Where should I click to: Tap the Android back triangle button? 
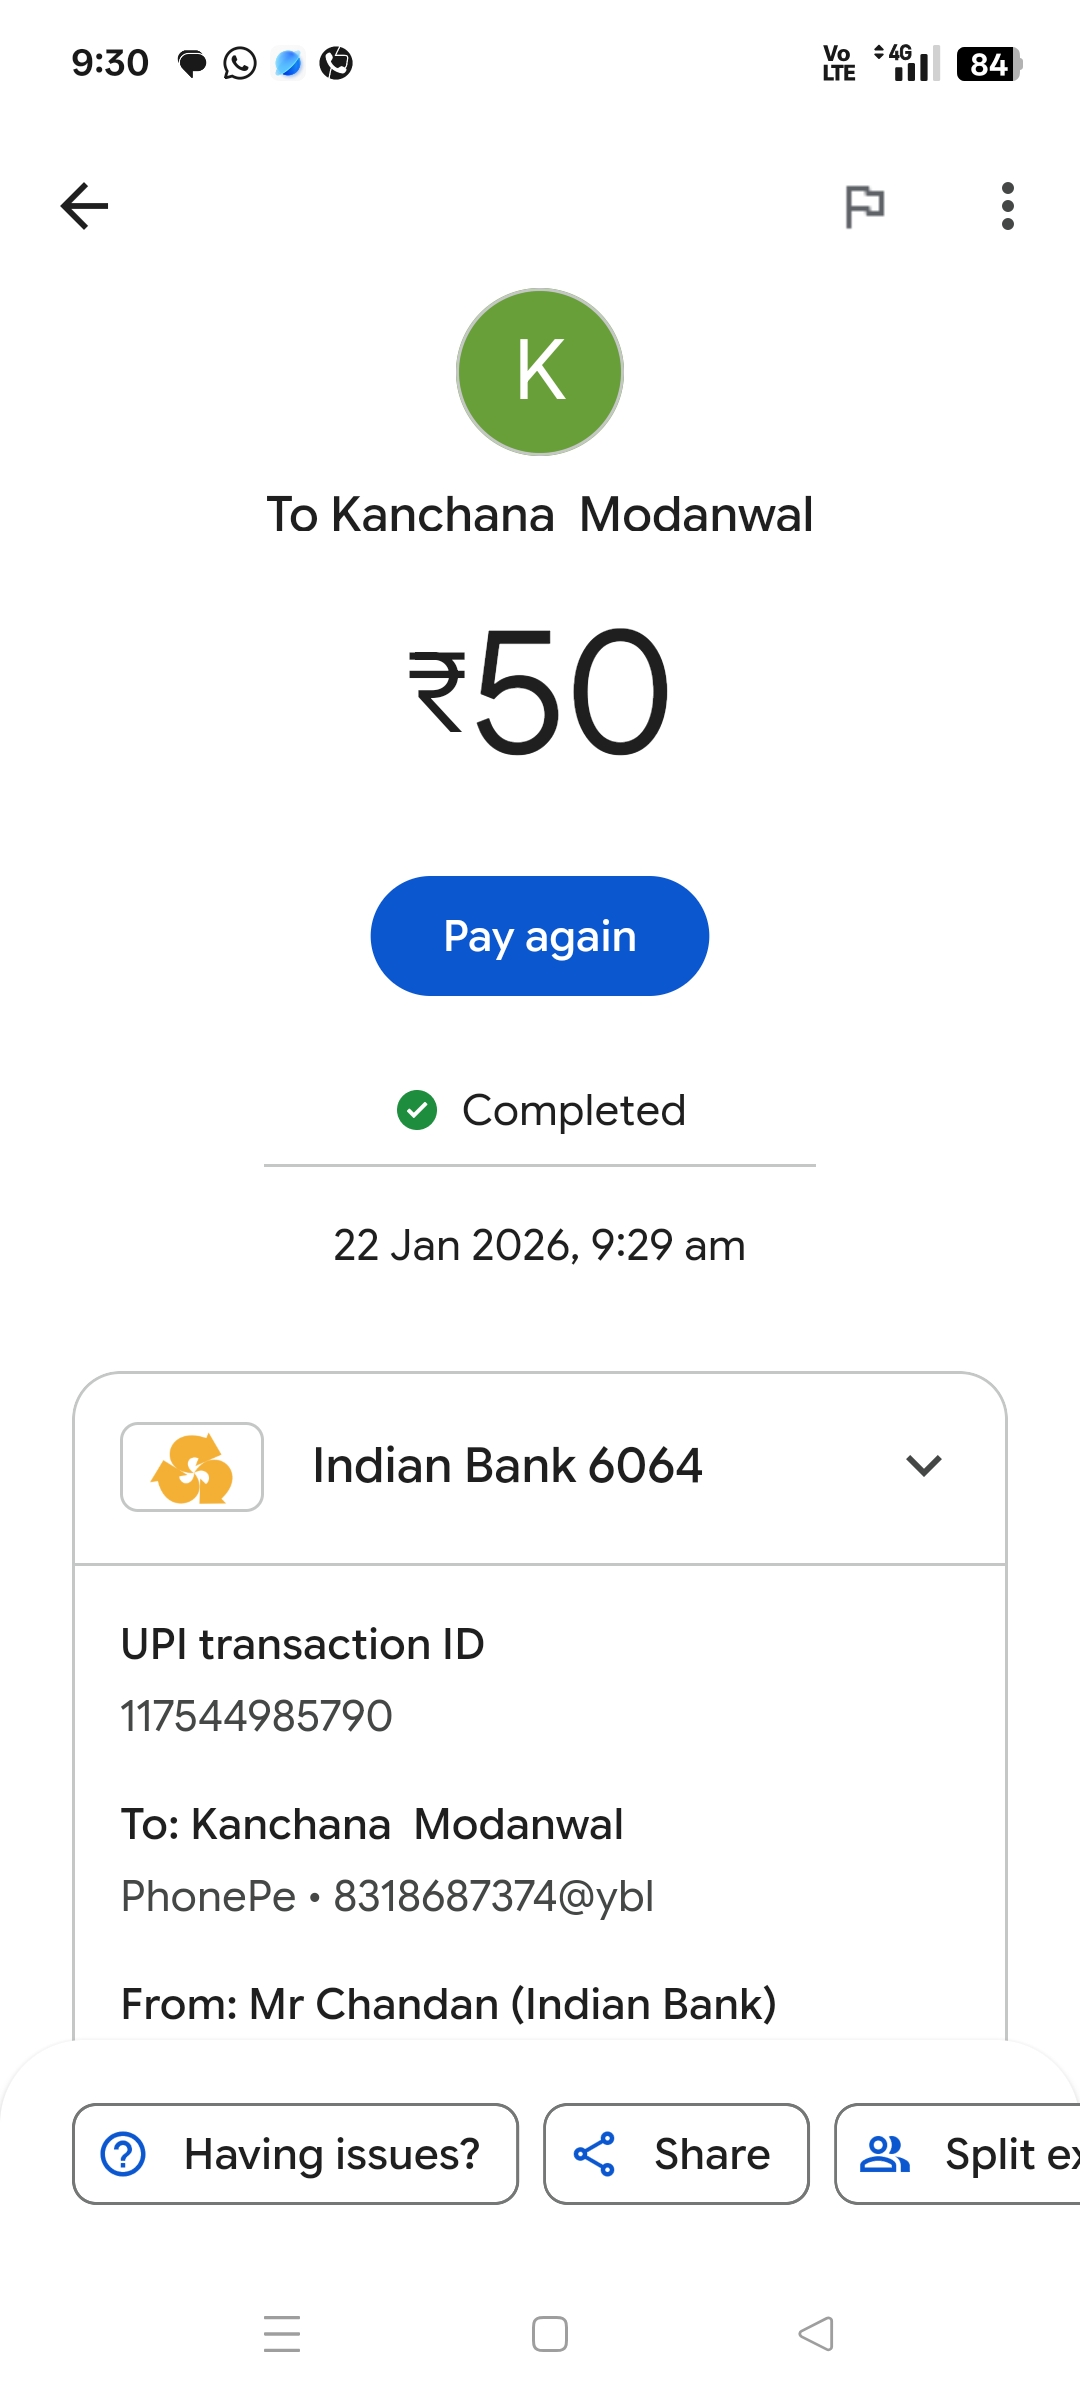[x=816, y=2334]
